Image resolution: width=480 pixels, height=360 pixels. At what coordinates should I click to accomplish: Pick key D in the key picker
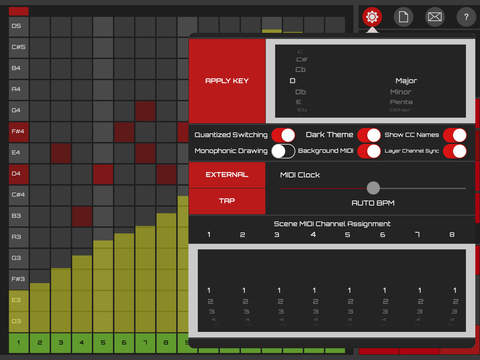pos(292,81)
